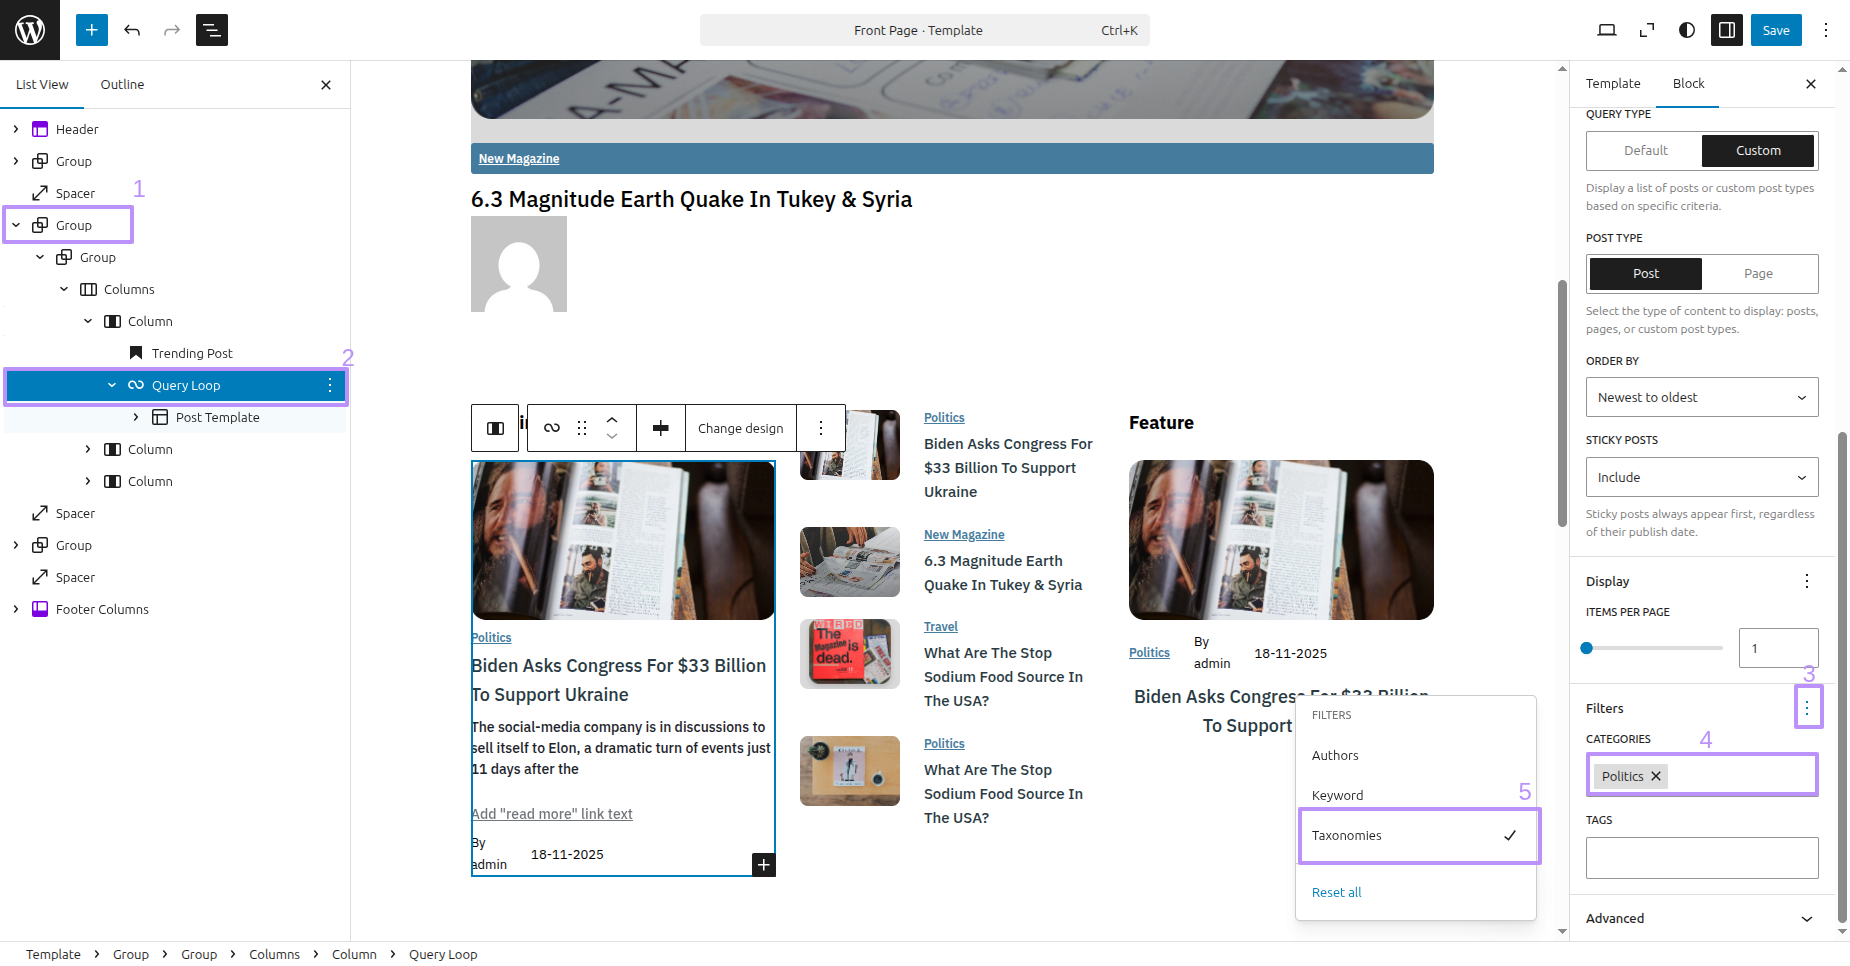Click the drag handle in block toolbar
The height and width of the screenshot is (966, 1850).
582,428
